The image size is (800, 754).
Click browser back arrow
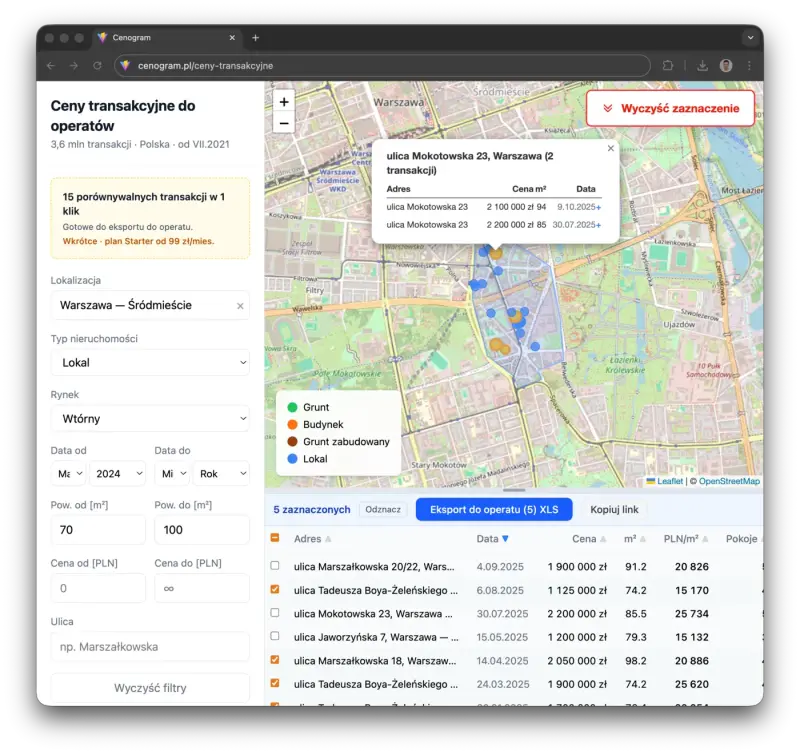point(51,65)
